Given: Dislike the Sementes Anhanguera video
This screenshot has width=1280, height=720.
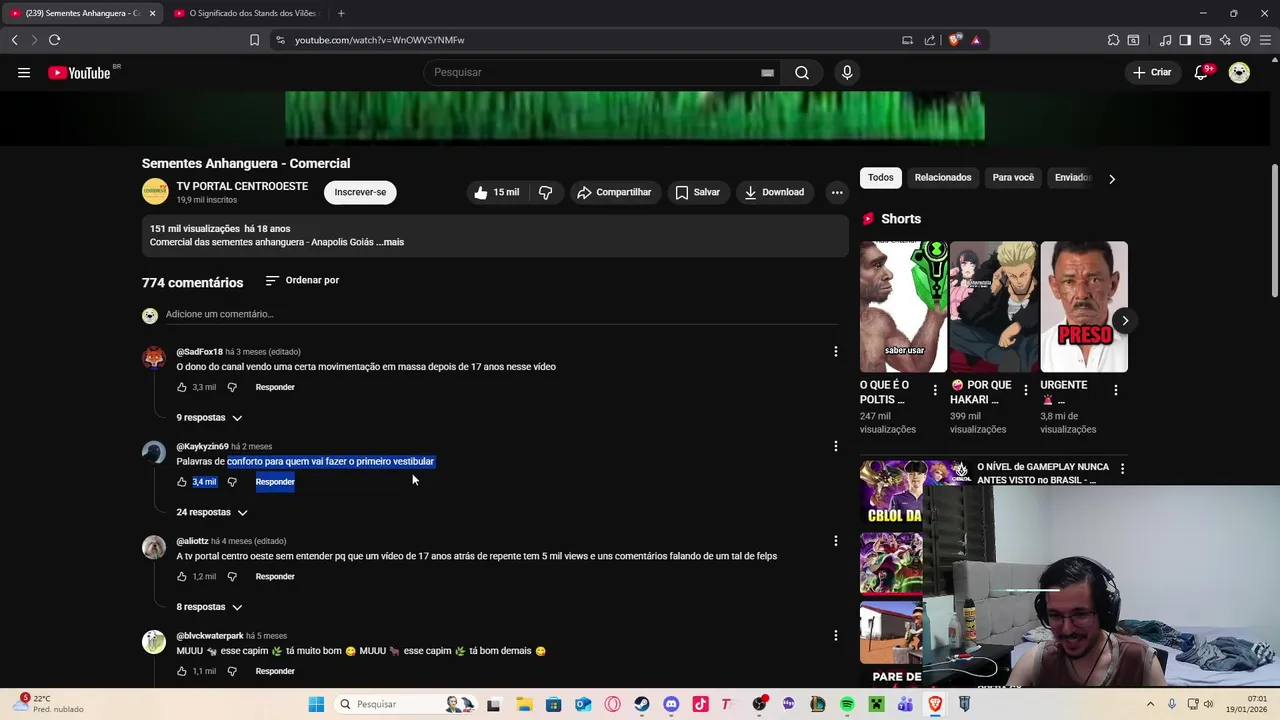Looking at the screenshot, I should [546, 192].
